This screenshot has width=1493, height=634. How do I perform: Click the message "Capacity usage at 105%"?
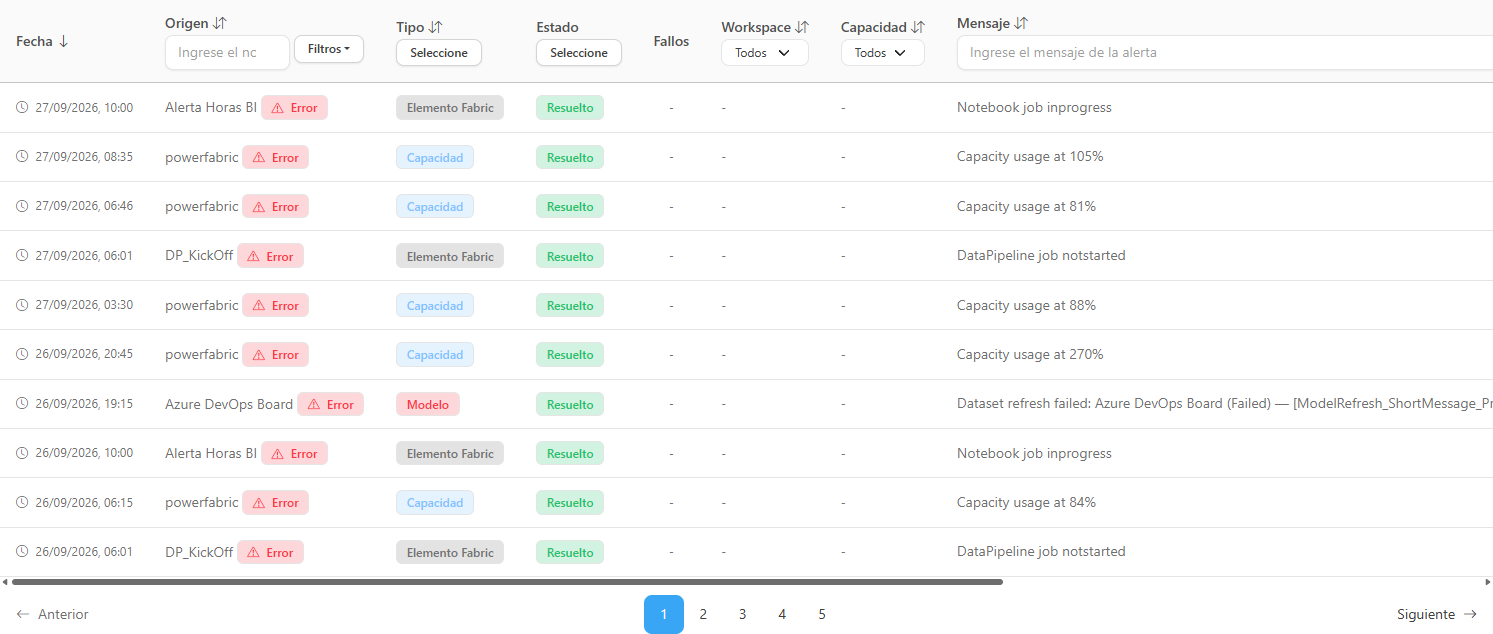point(1030,157)
